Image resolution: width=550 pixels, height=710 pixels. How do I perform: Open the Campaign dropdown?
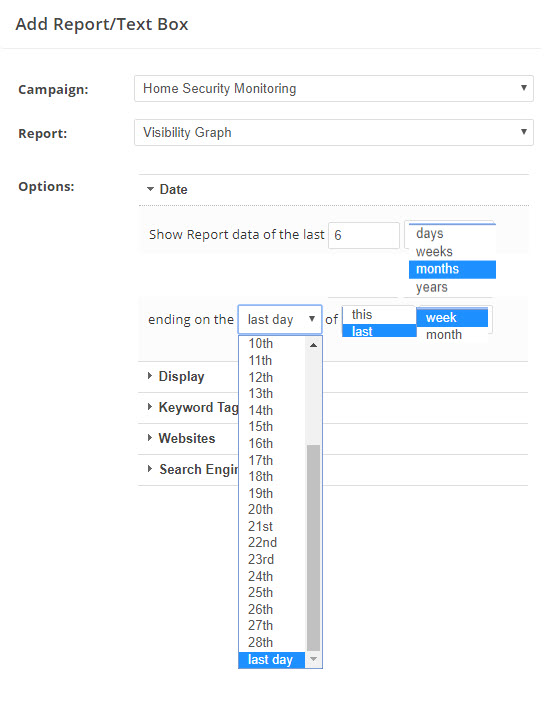click(334, 88)
